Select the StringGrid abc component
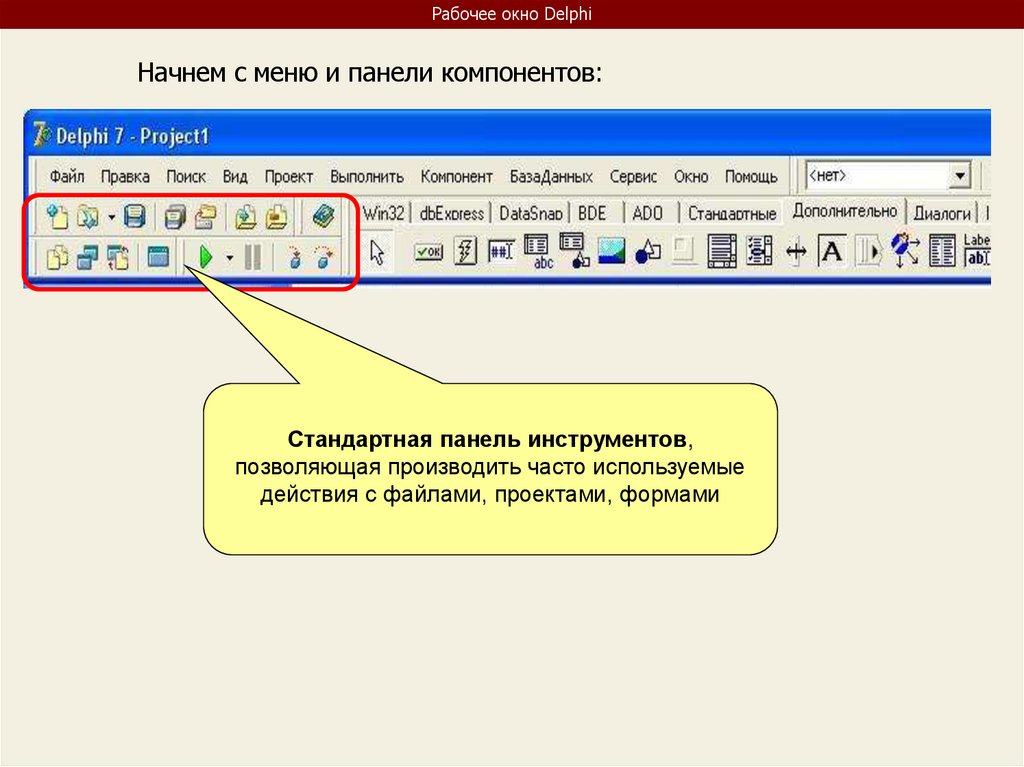 click(538, 252)
